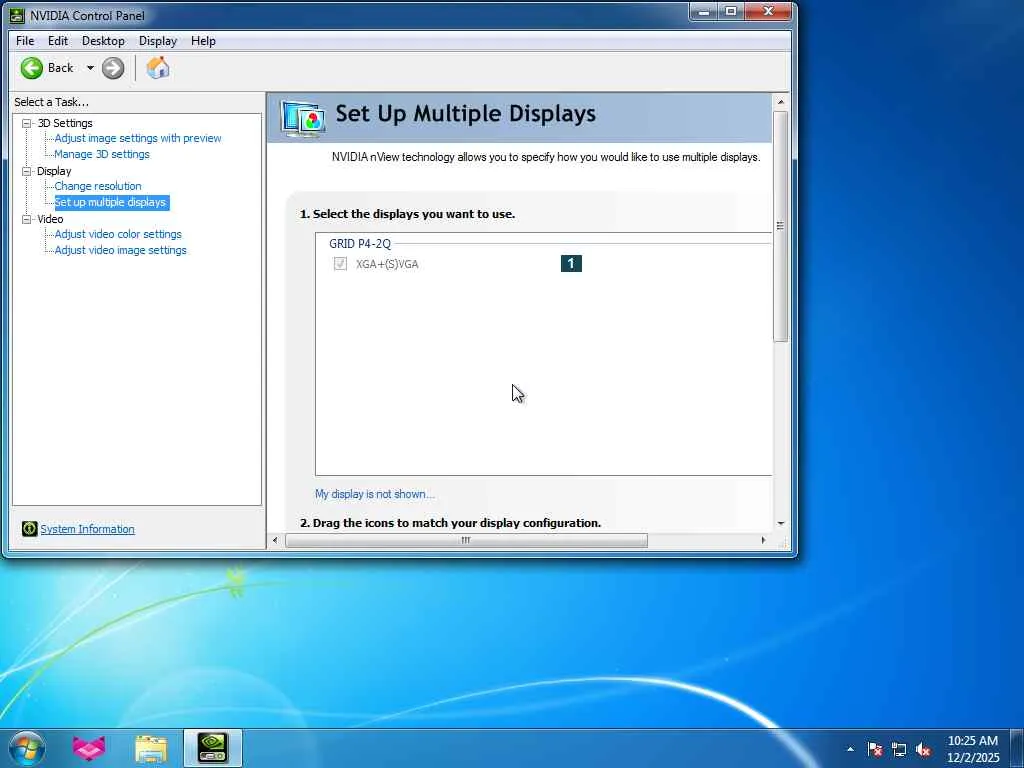Open Adjust image settings with preview
This screenshot has height=768, width=1024.
[x=138, y=138]
